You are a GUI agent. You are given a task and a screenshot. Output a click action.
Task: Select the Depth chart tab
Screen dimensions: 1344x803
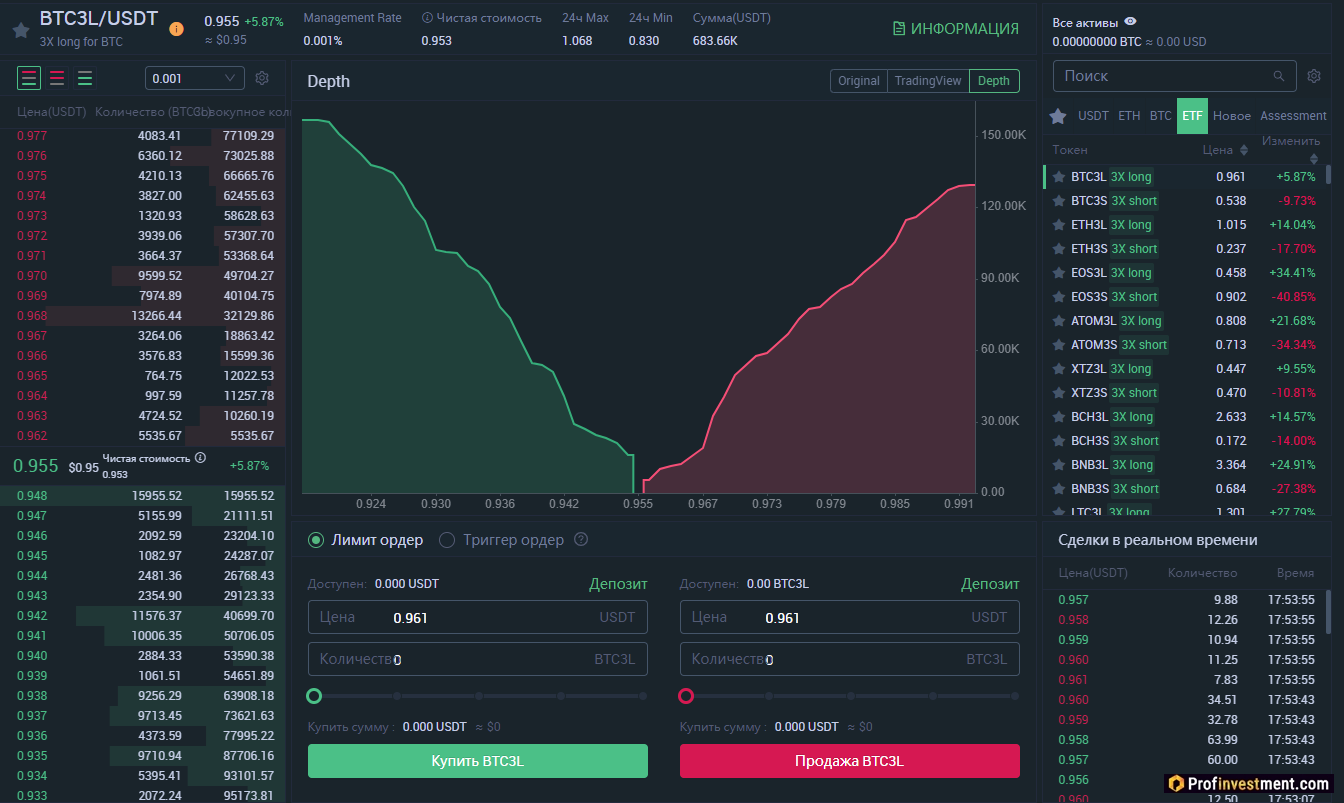pos(994,81)
